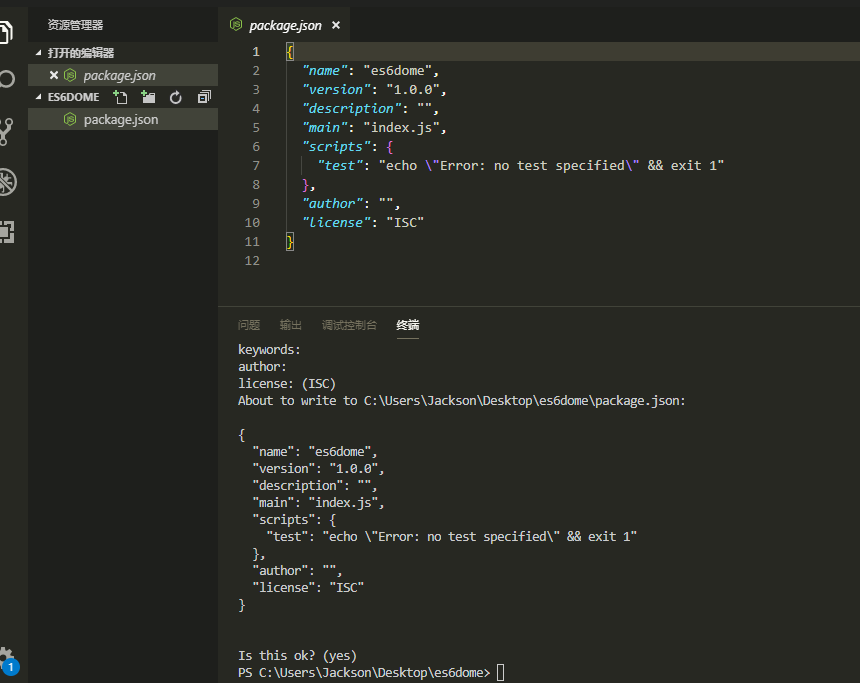The width and height of the screenshot is (860, 683).
Task: Click the New File icon in ES6DOME
Action: [120, 98]
